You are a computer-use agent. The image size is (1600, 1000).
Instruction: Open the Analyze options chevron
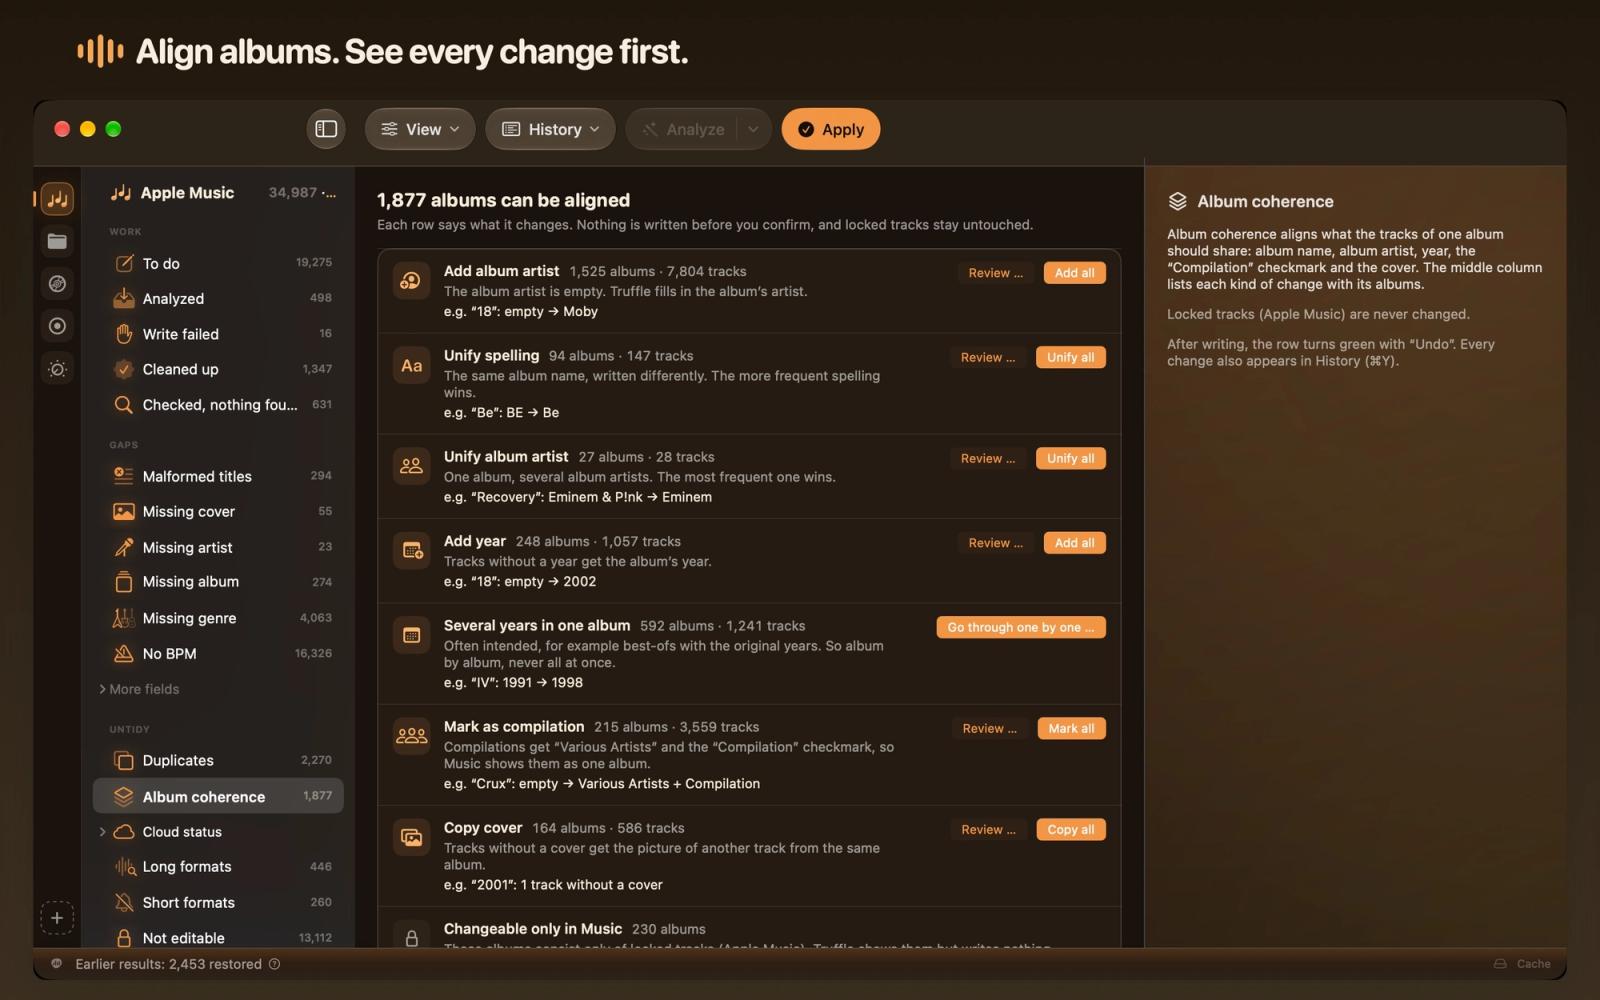pyautogui.click(x=754, y=129)
